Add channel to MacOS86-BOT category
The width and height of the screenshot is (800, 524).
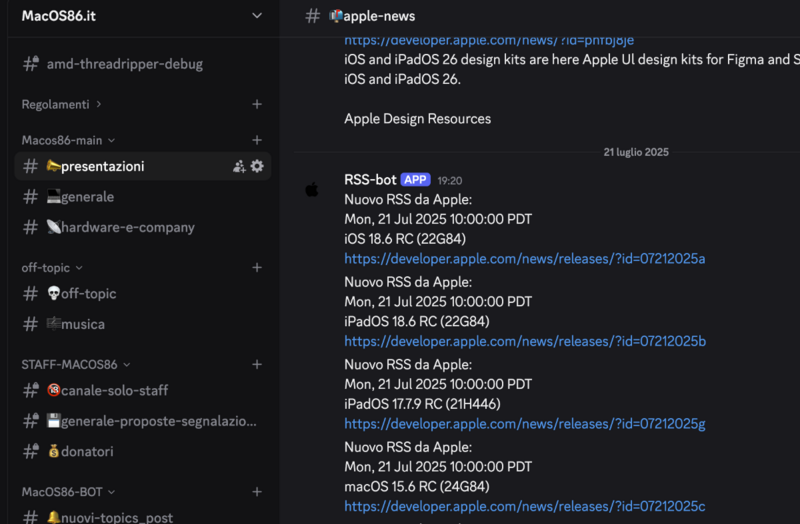[x=257, y=492]
